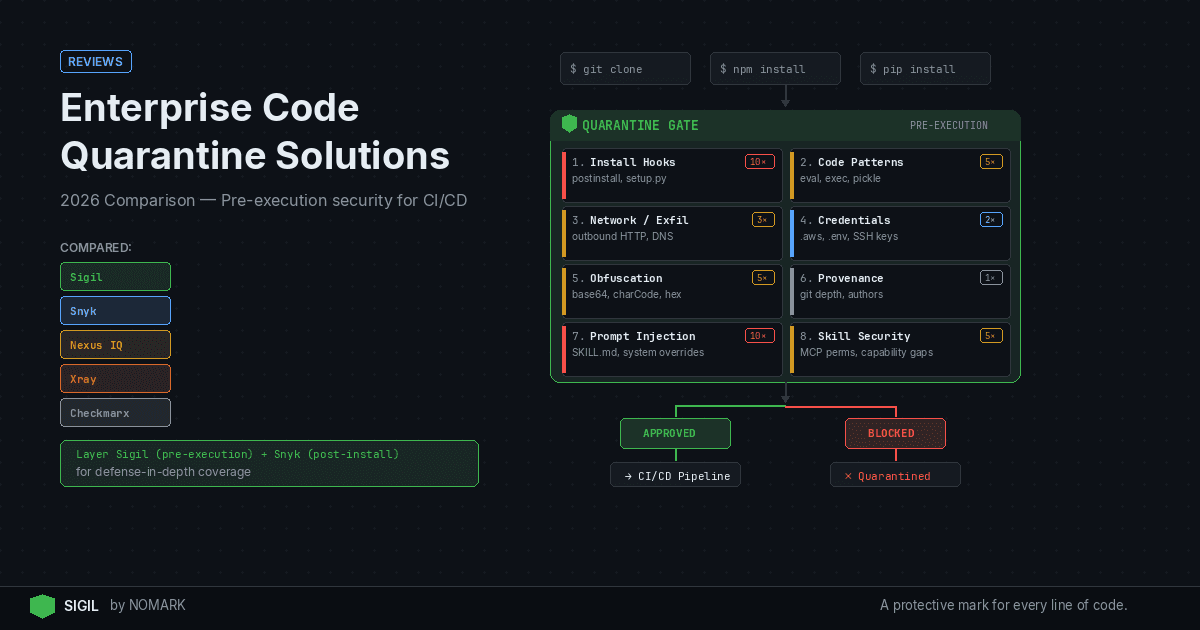Click the green shield icon beside QUARANTINE GATE

coord(569,124)
